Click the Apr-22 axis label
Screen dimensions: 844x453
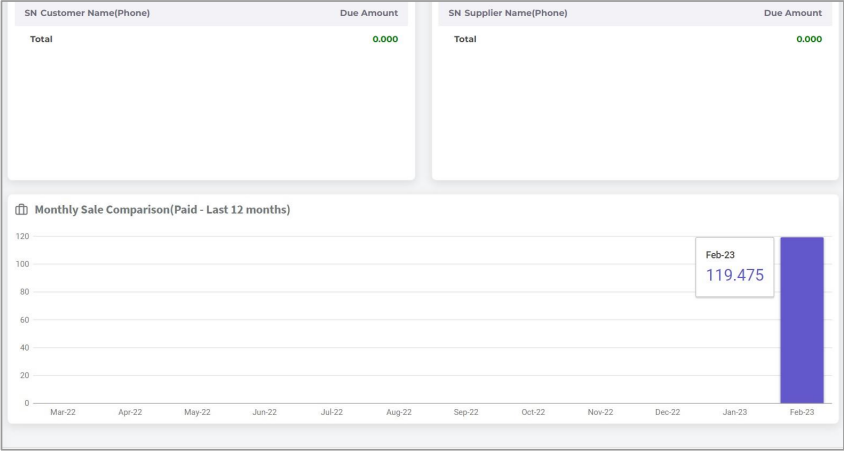130,412
